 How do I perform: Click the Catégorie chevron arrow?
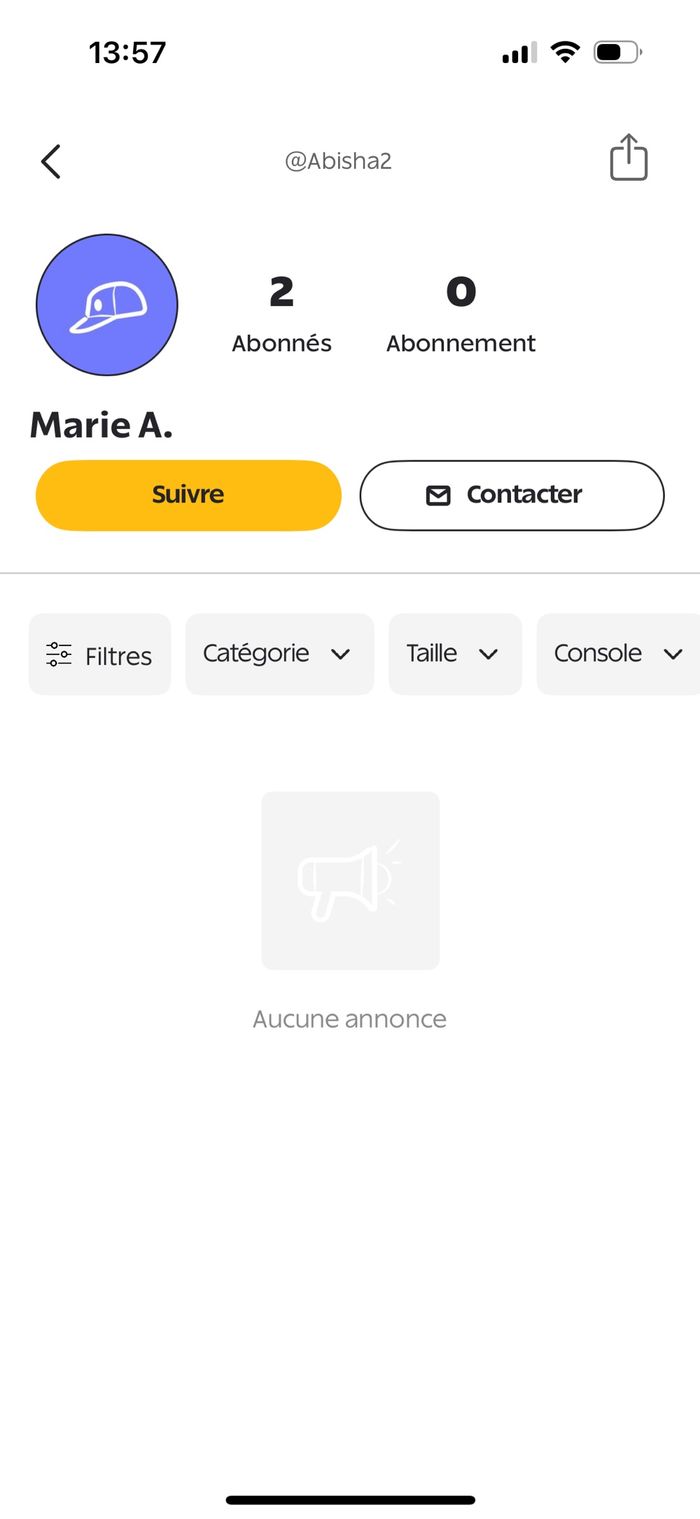[340, 655]
